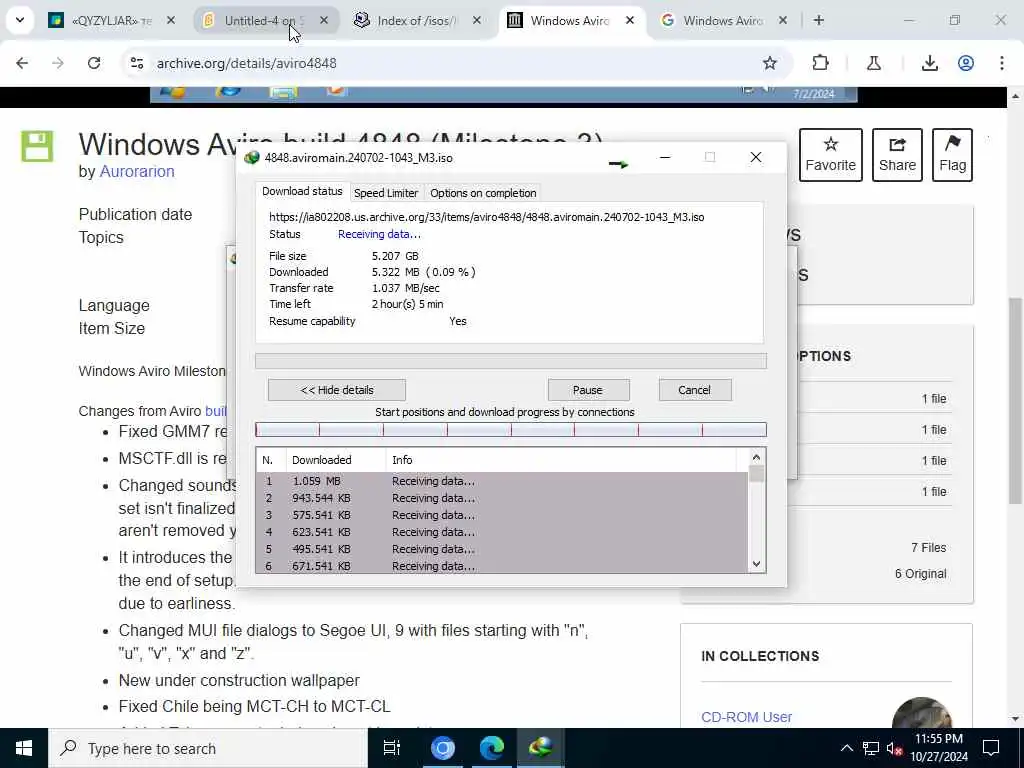Pause the download
The image size is (1024, 768).
coord(588,390)
